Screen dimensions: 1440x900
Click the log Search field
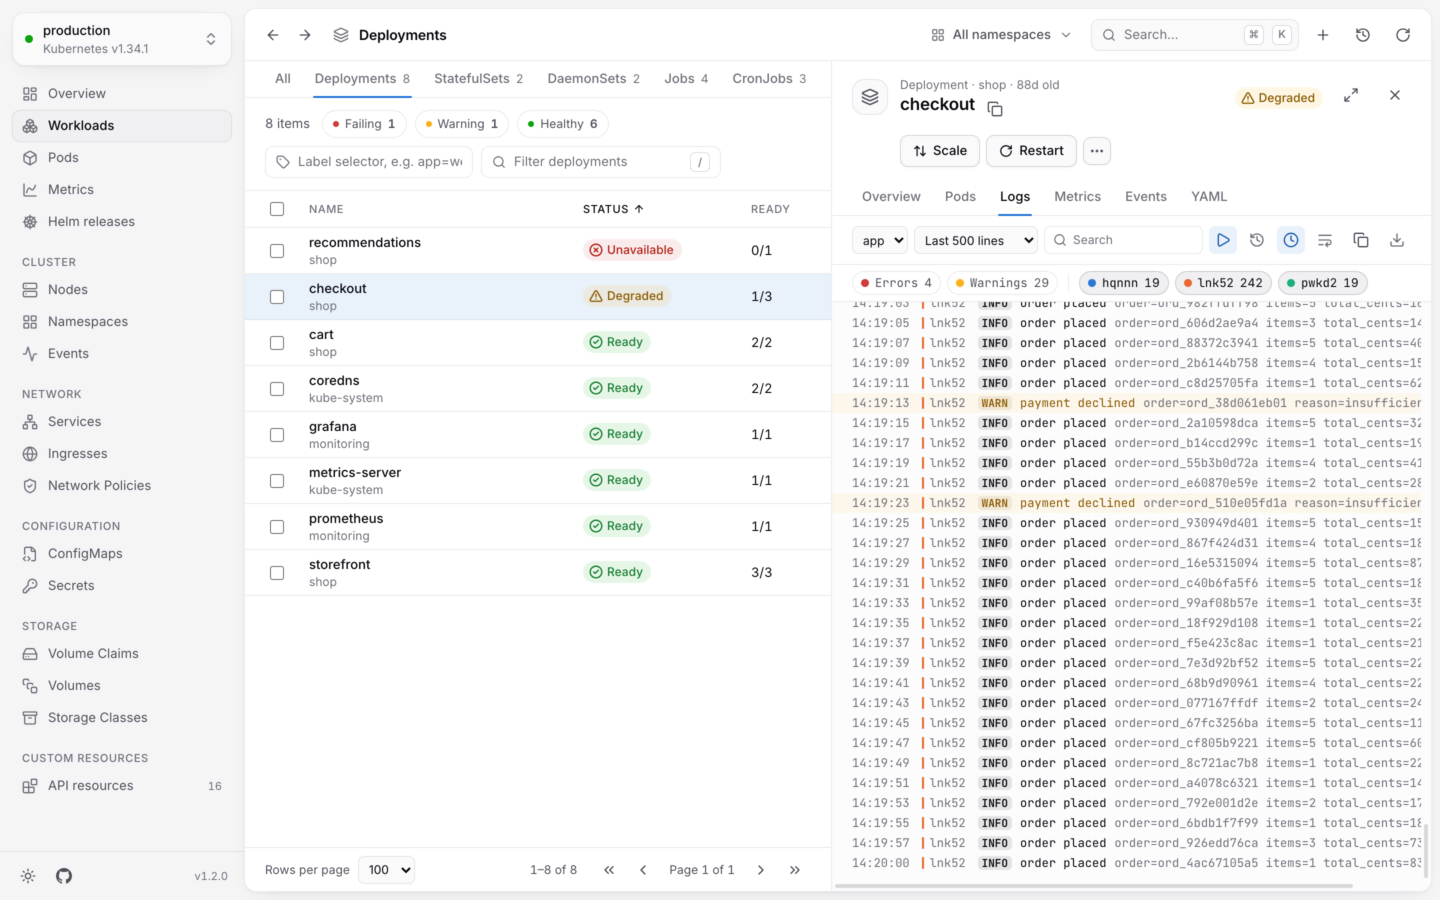point(1123,240)
